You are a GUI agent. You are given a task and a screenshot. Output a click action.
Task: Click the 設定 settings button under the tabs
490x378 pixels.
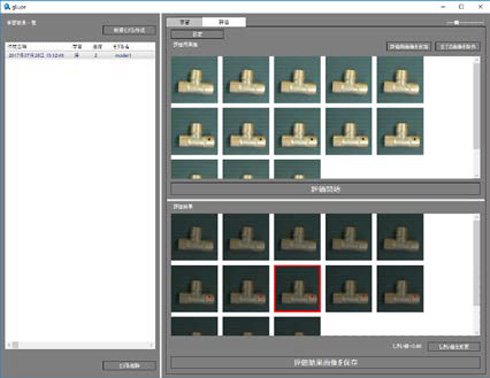(x=197, y=34)
